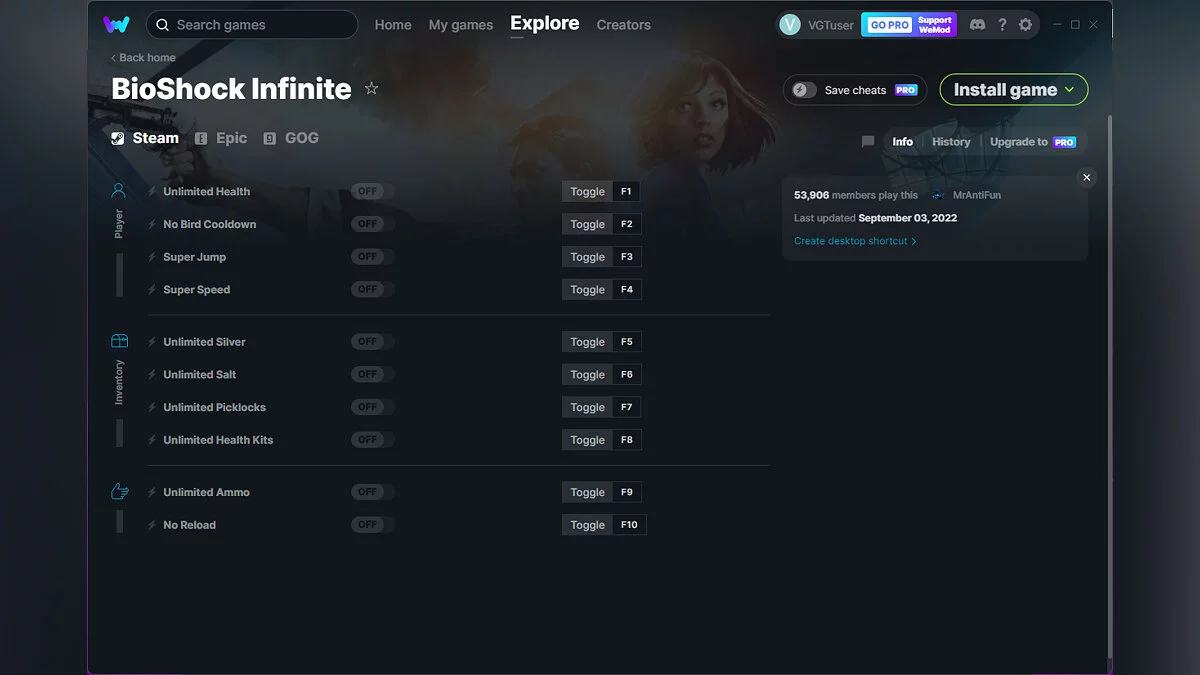Viewport: 1200px width, 675px height.
Task: Open the comments chat icon
Action: (868, 142)
